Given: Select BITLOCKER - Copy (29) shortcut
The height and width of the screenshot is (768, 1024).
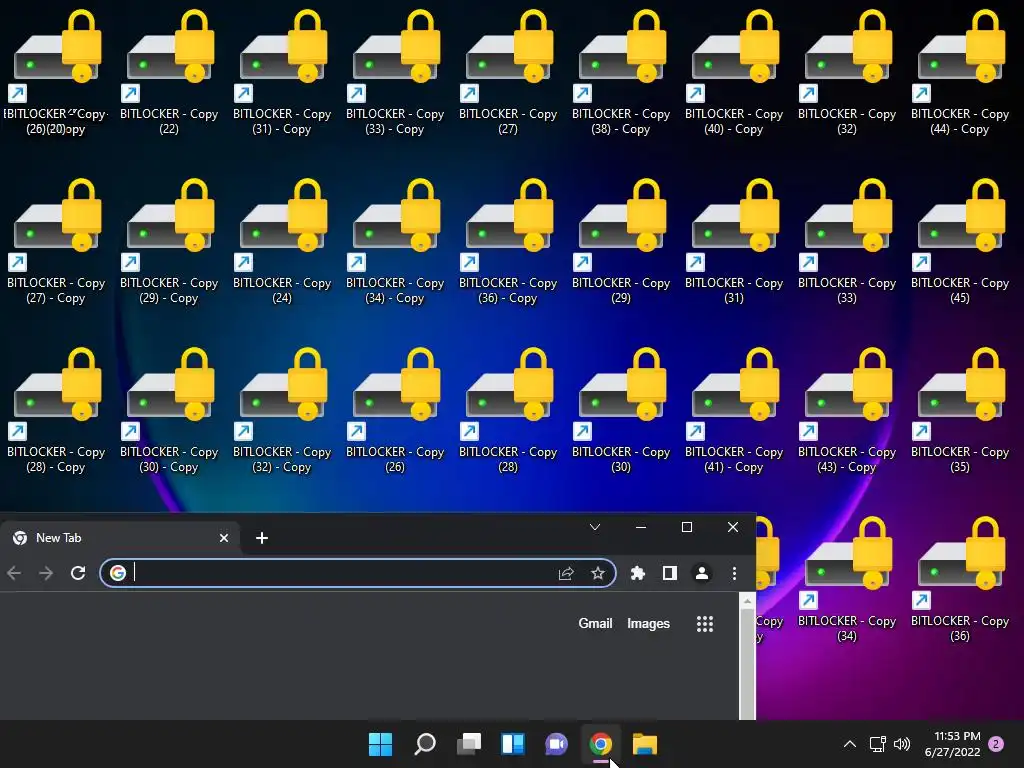Looking at the screenshot, I should tap(621, 241).
